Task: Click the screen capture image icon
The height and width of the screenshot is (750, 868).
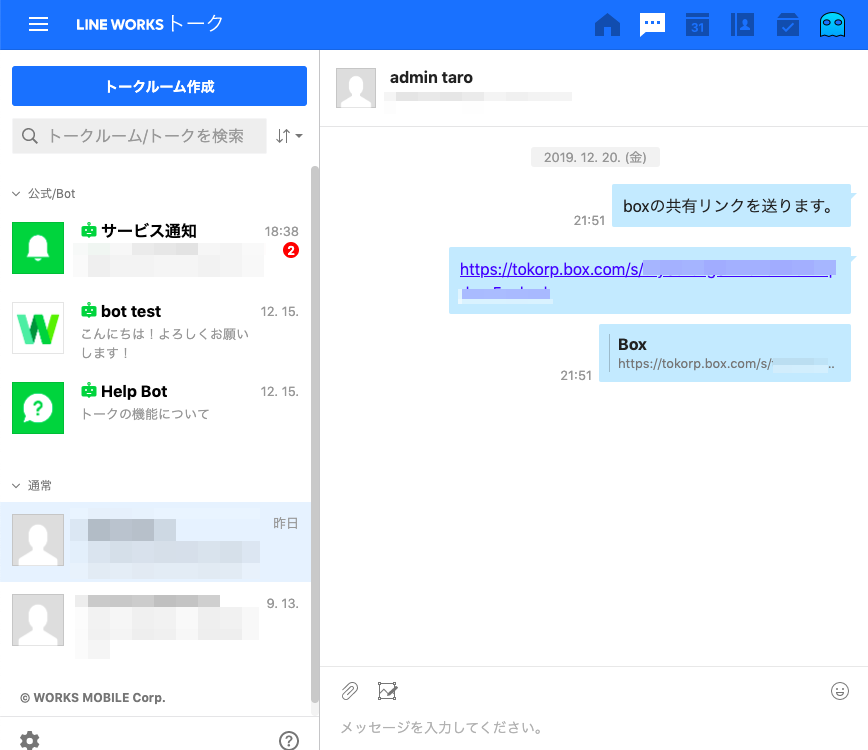Action: tap(388, 691)
